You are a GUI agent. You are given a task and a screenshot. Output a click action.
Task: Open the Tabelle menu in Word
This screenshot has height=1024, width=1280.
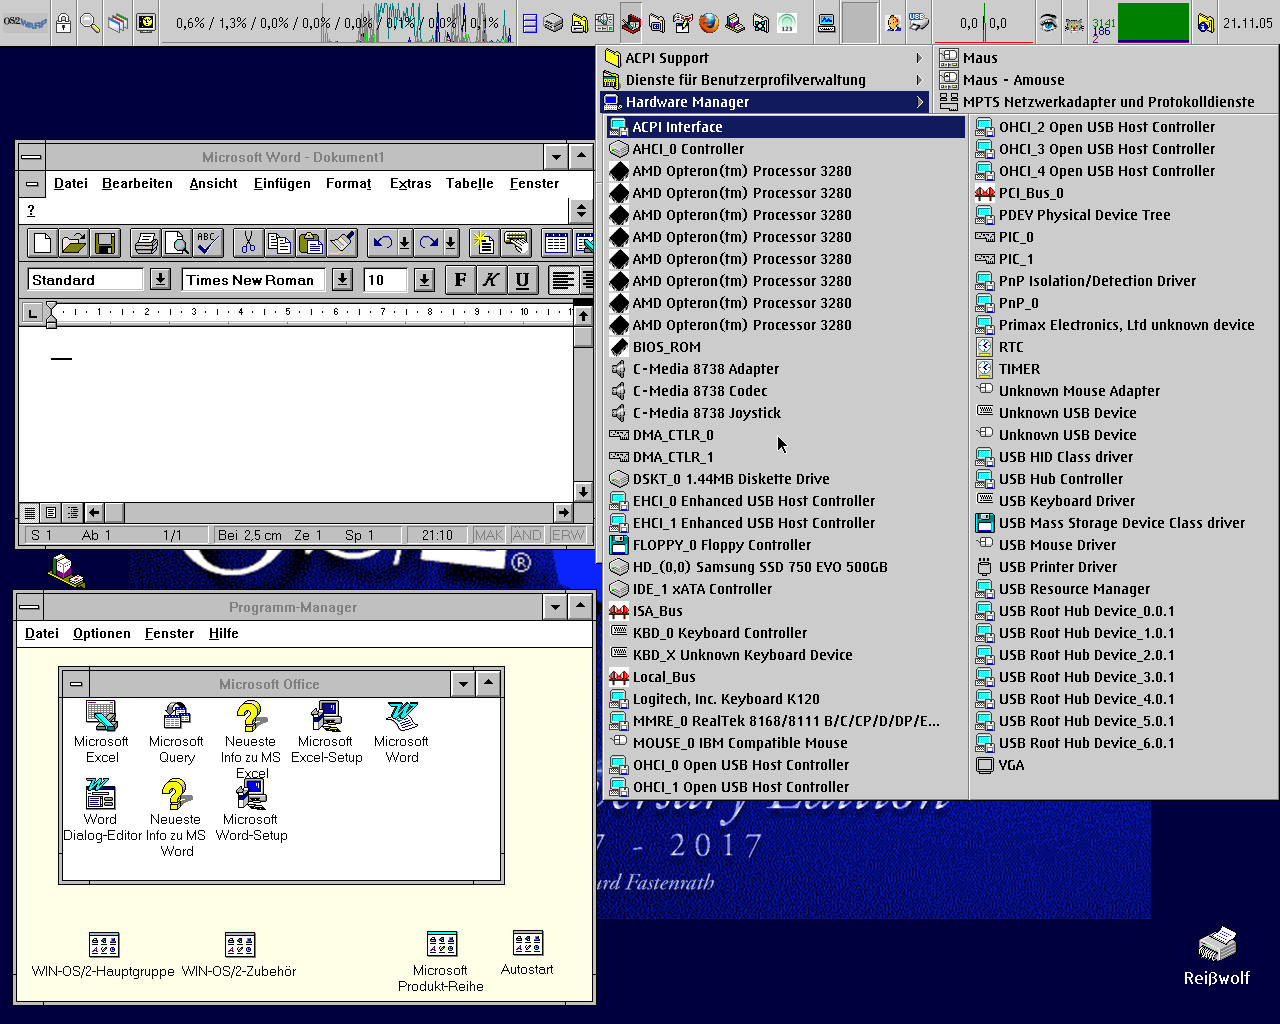[470, 183]
